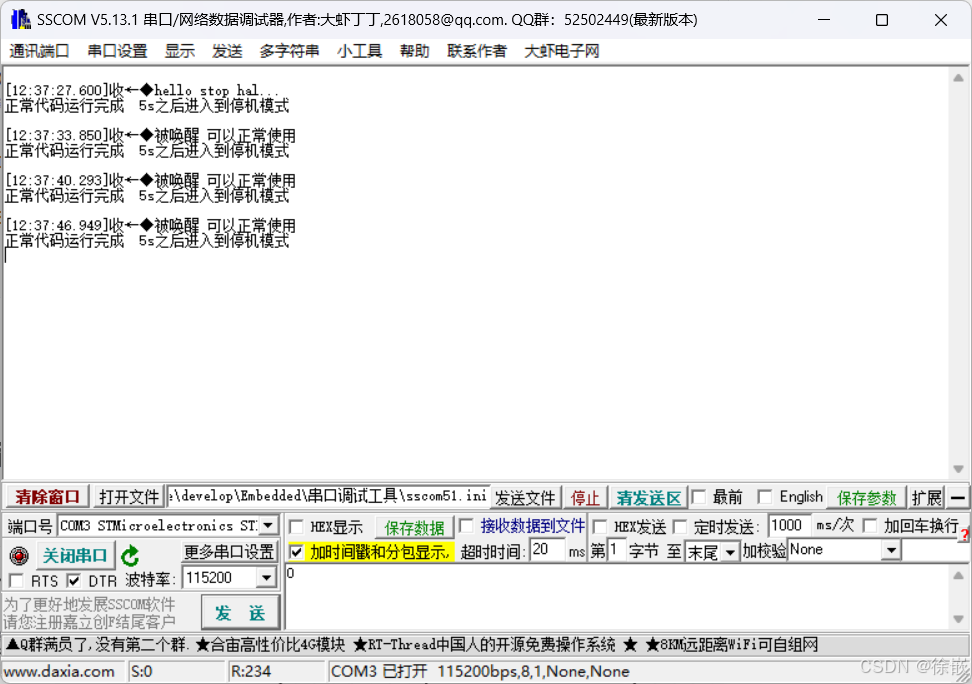972x684 pixels.
Task: Disable 加时间戳和分包显示 option
Action: pyautogui.click(x=297, y=550)
